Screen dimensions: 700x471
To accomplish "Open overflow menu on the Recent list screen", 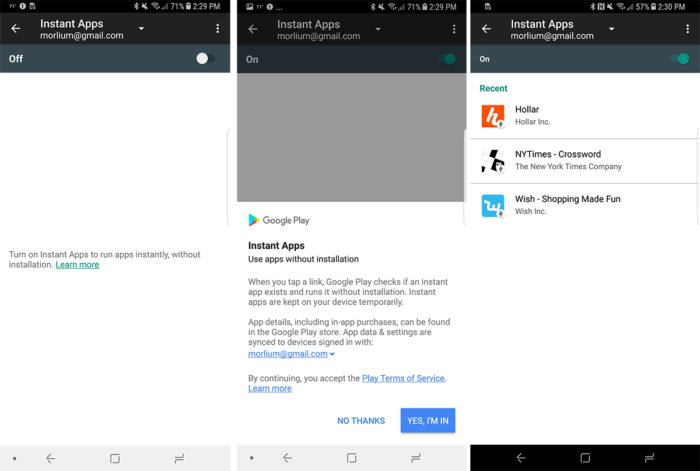I will point(687,29).
